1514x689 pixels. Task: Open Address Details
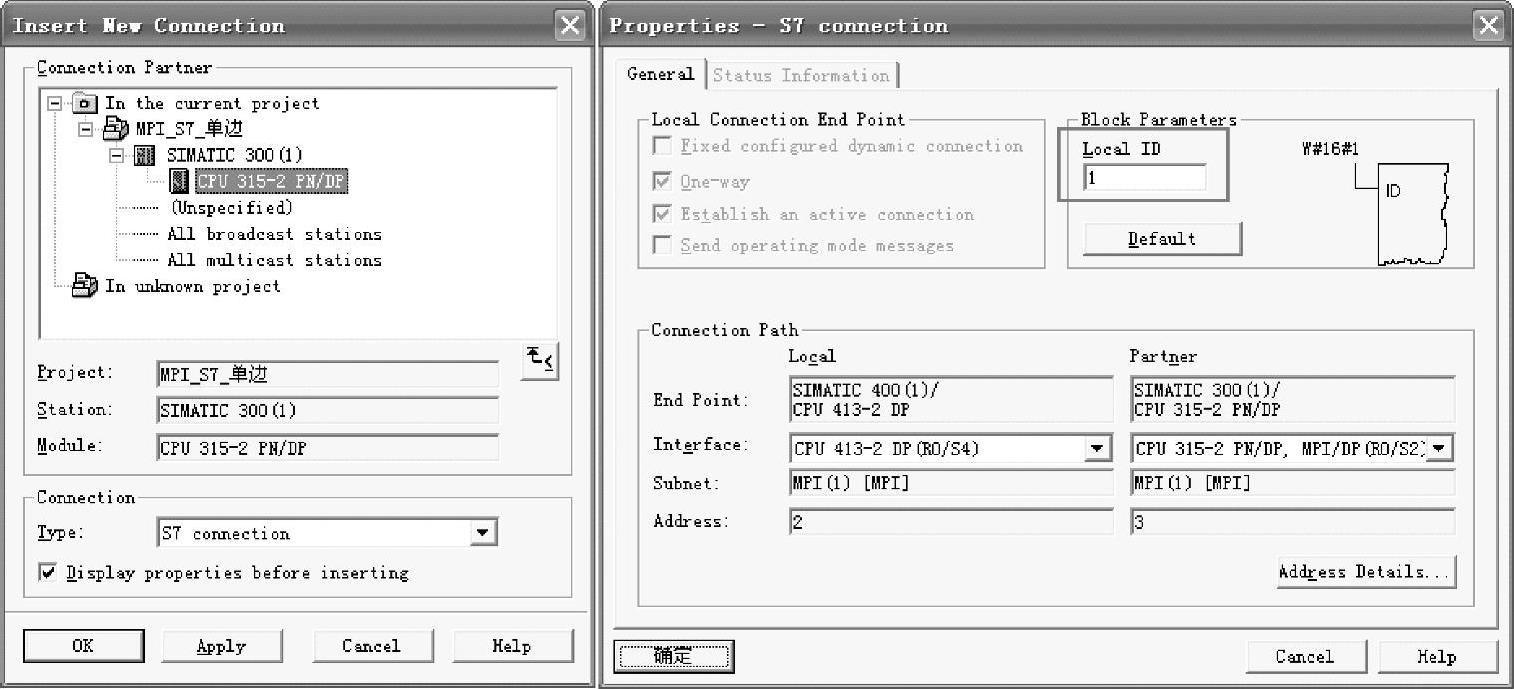[x=1366, y=572]
